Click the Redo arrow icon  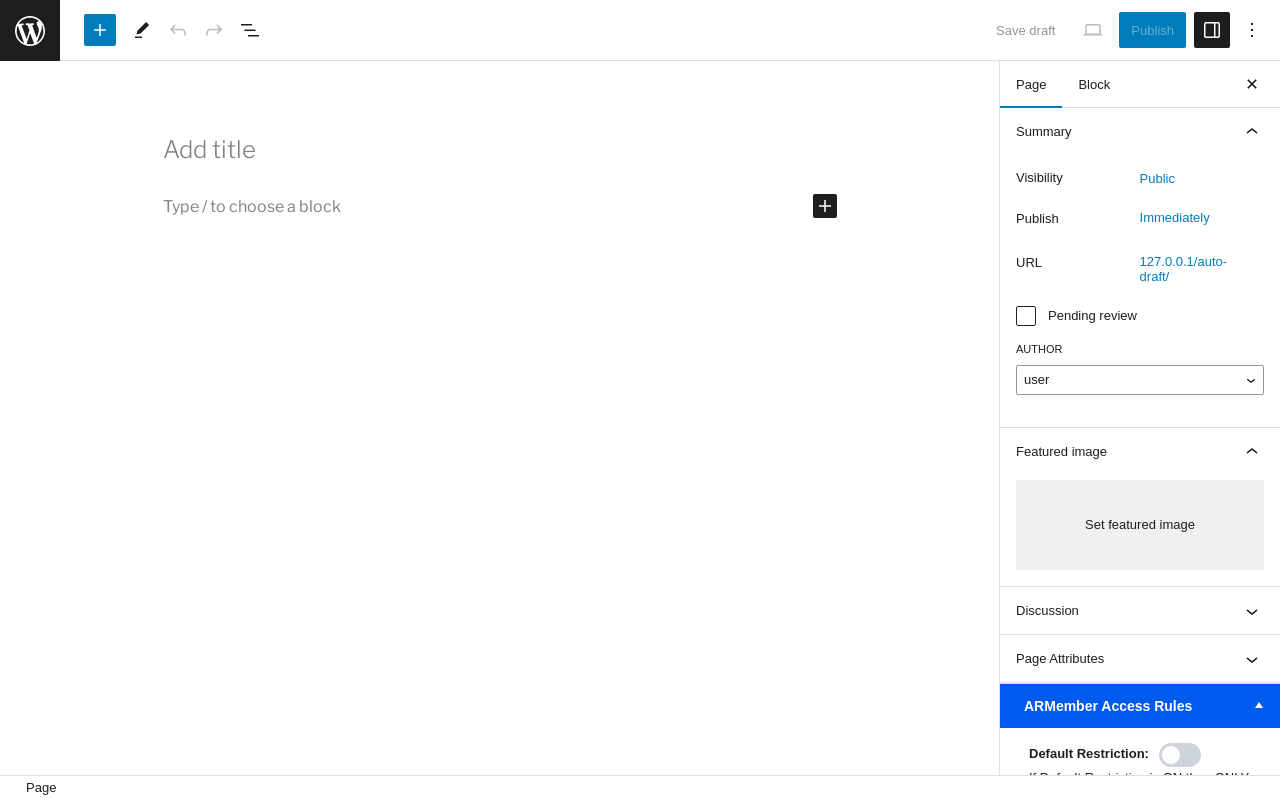pos(214,30)
